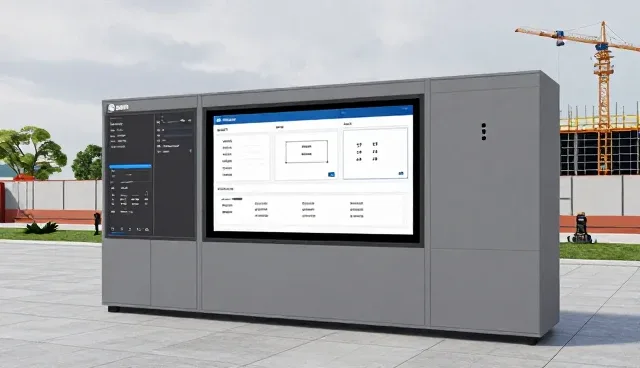Click the outlined rectangle in the middle card

[307, 151]
